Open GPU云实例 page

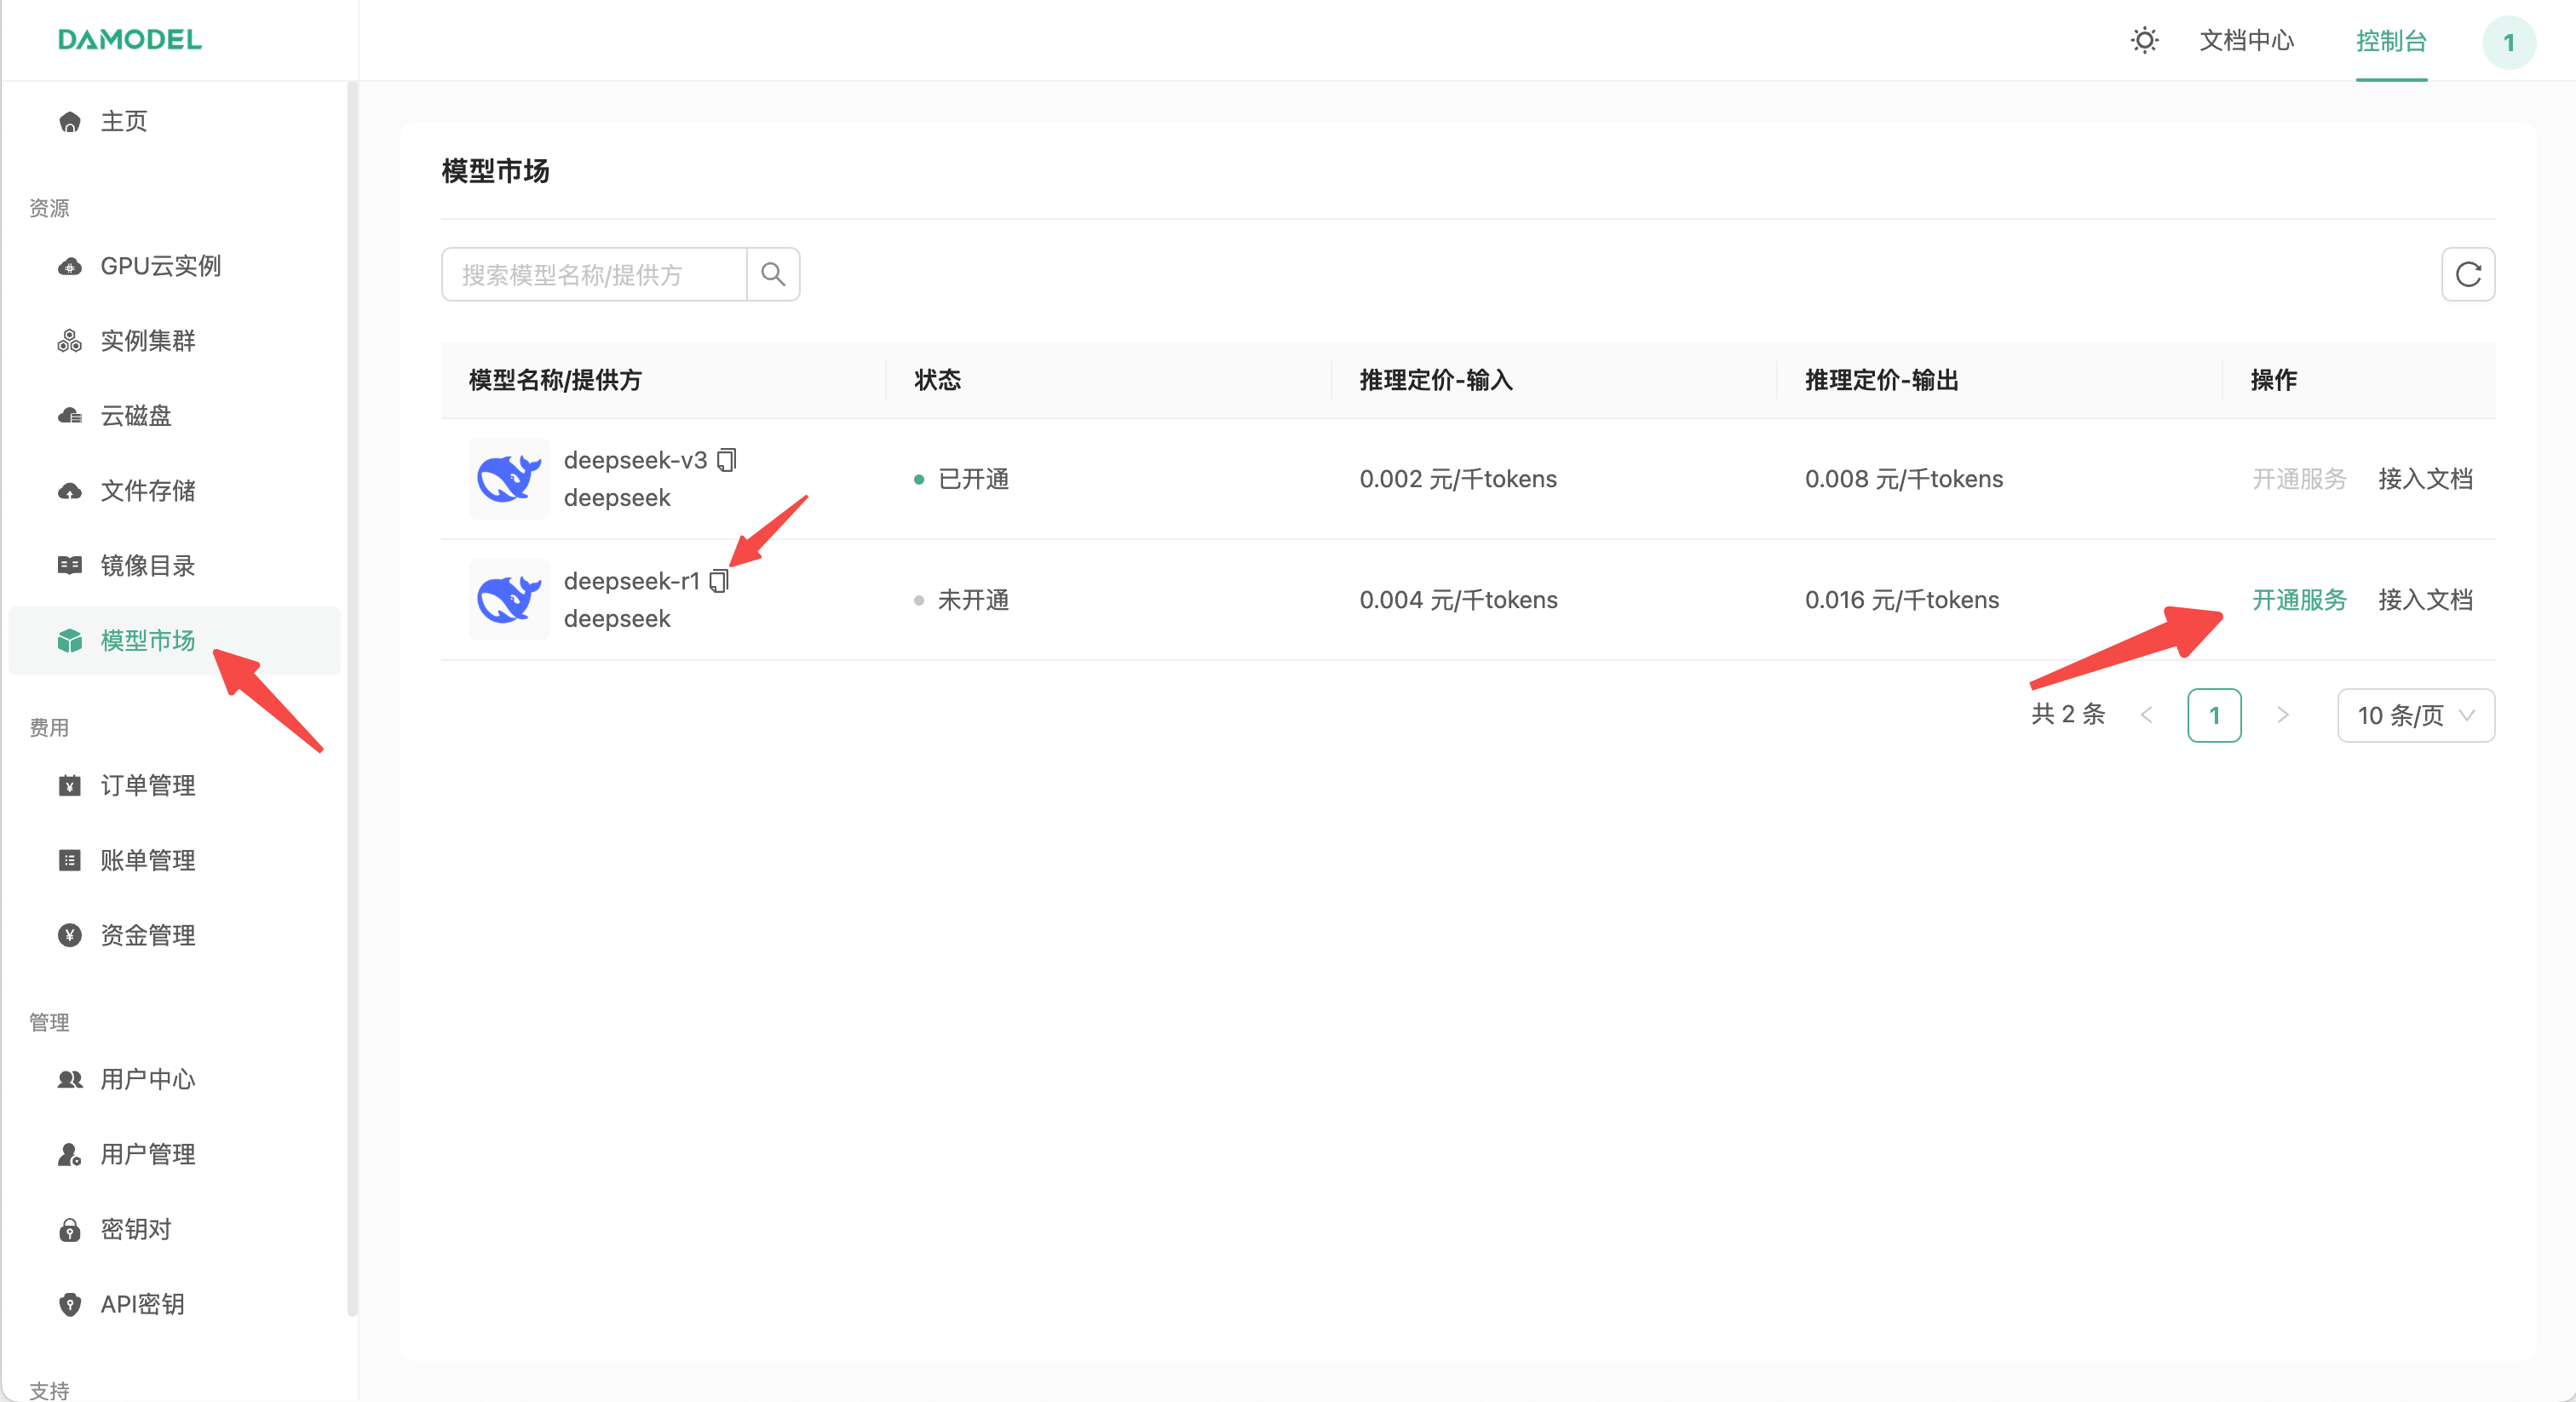pos(161,266)
